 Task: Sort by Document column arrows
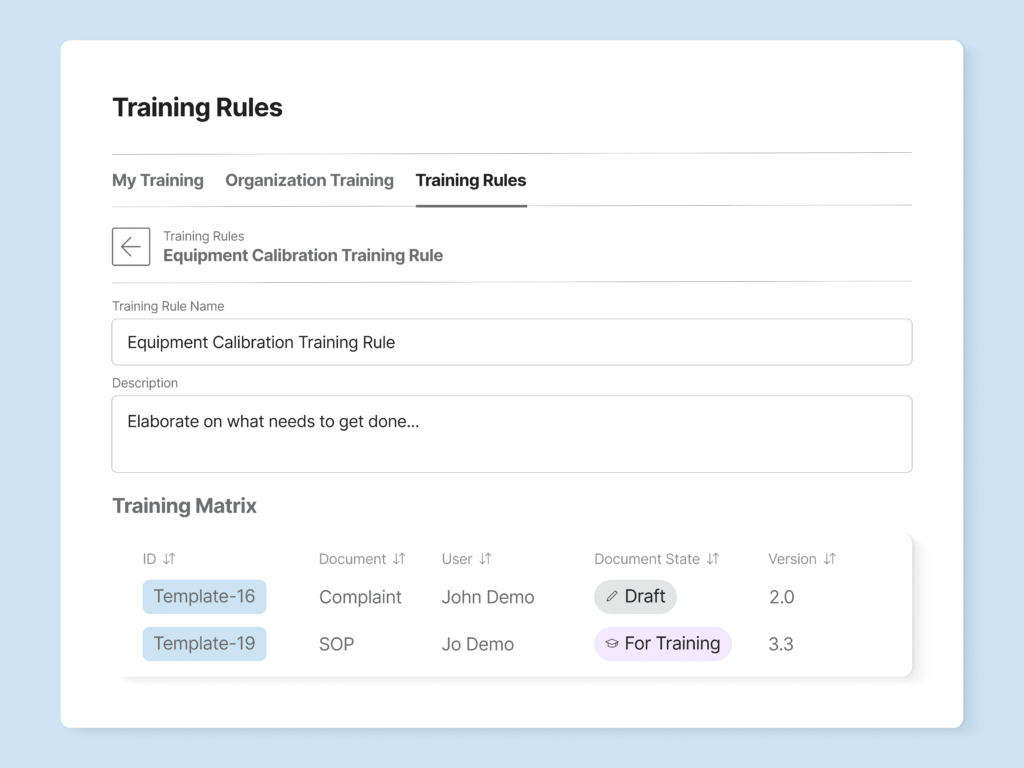click(399, 559)
